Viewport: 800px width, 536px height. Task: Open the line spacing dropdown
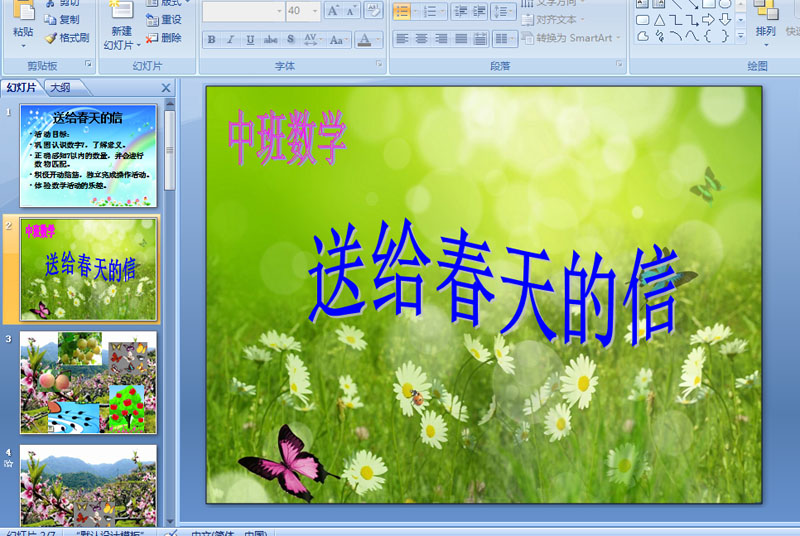(x=503, y=11)
